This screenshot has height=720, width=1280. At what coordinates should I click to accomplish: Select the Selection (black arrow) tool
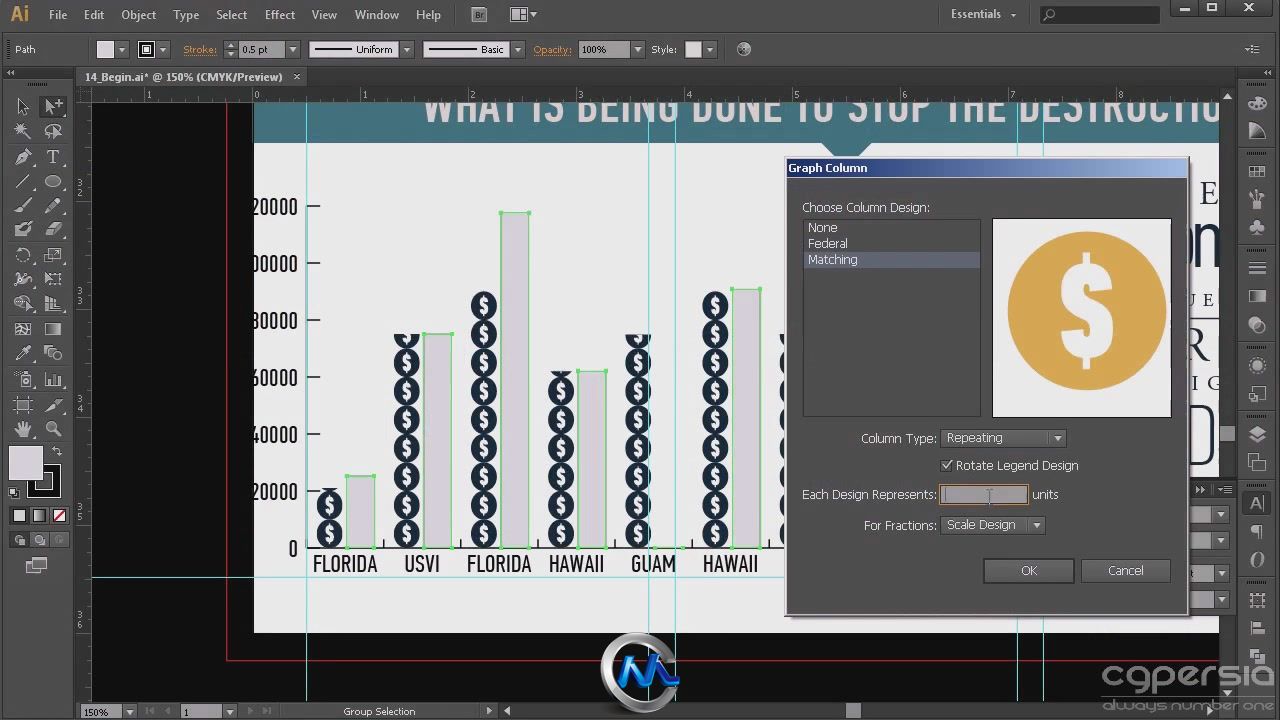click(x=23, y=106)
